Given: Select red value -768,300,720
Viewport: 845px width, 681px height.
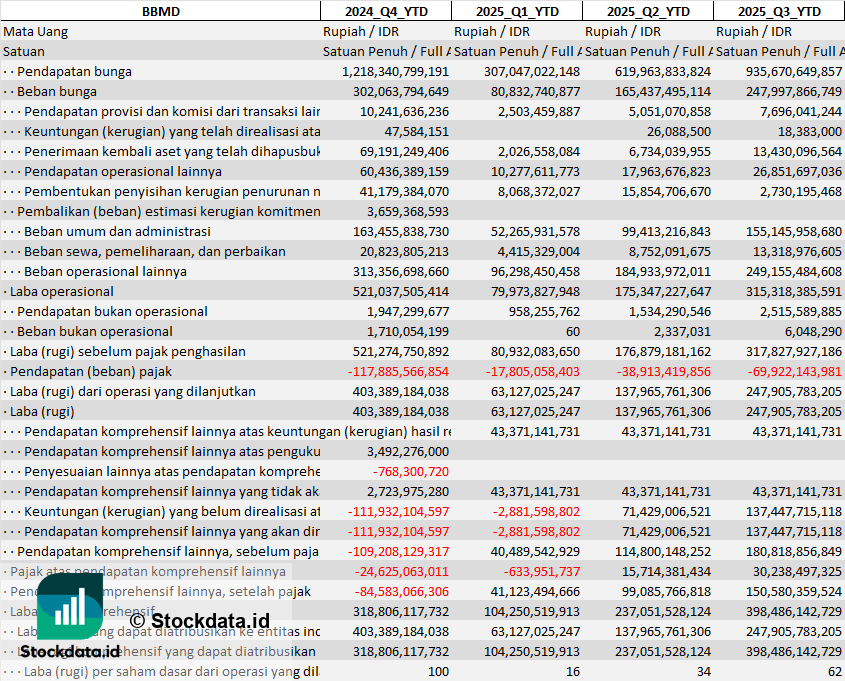Looking at the screenshot, I should coord(410,471).
